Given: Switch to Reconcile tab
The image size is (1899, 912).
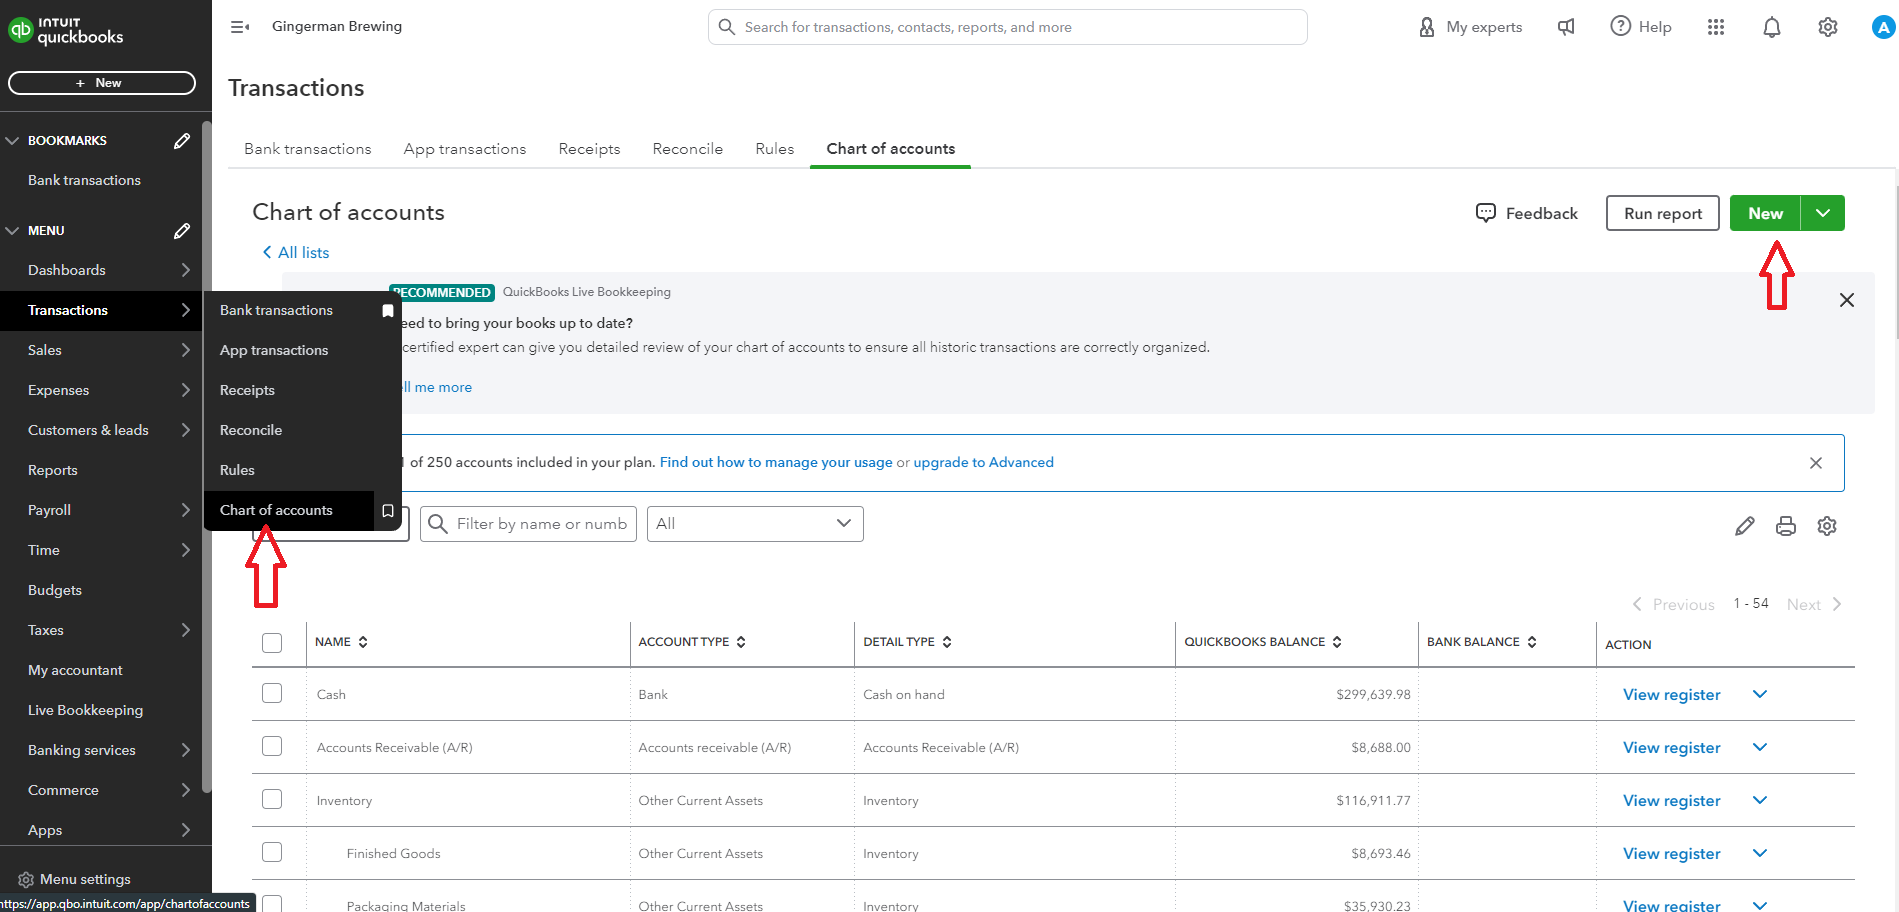Looking at the screenshot, I should (x=688, y=149).
